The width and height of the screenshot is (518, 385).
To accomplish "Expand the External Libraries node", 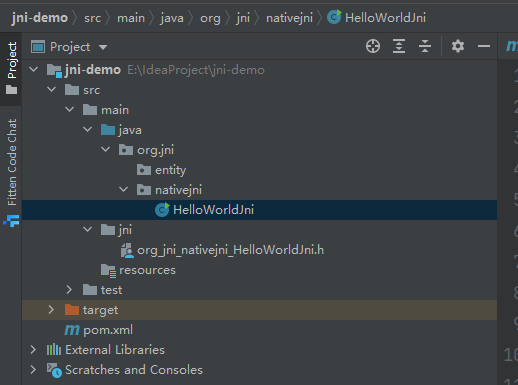I will (x=33, y=349).
